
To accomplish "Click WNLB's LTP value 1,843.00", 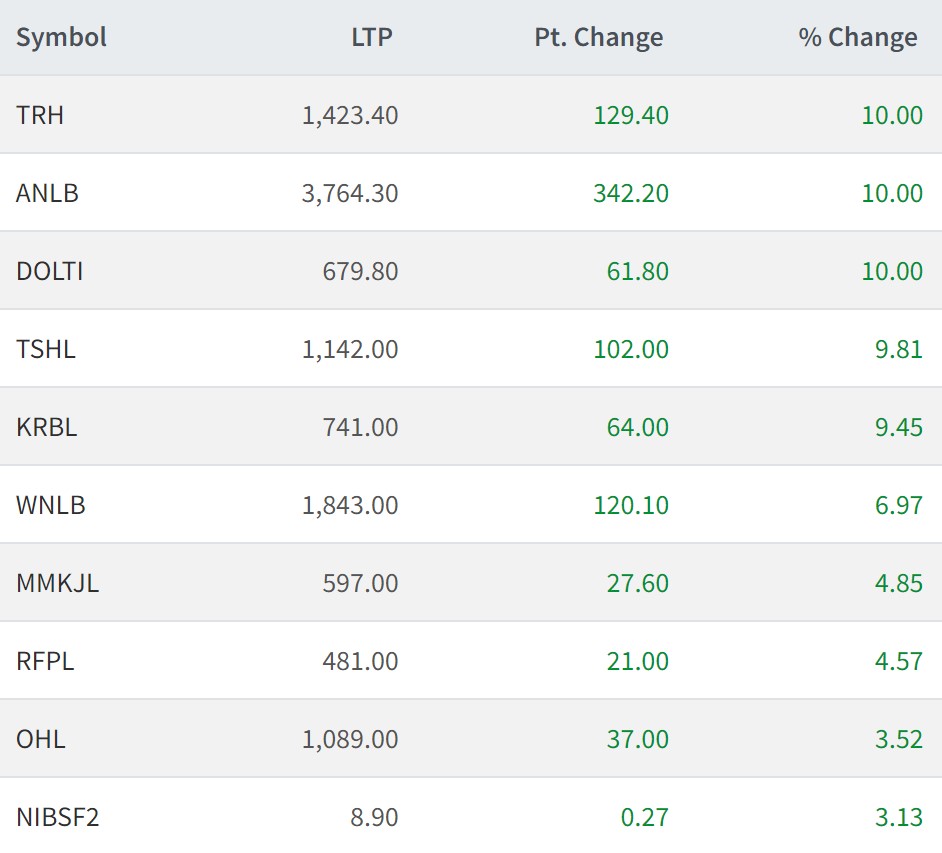I will (350, 505).
